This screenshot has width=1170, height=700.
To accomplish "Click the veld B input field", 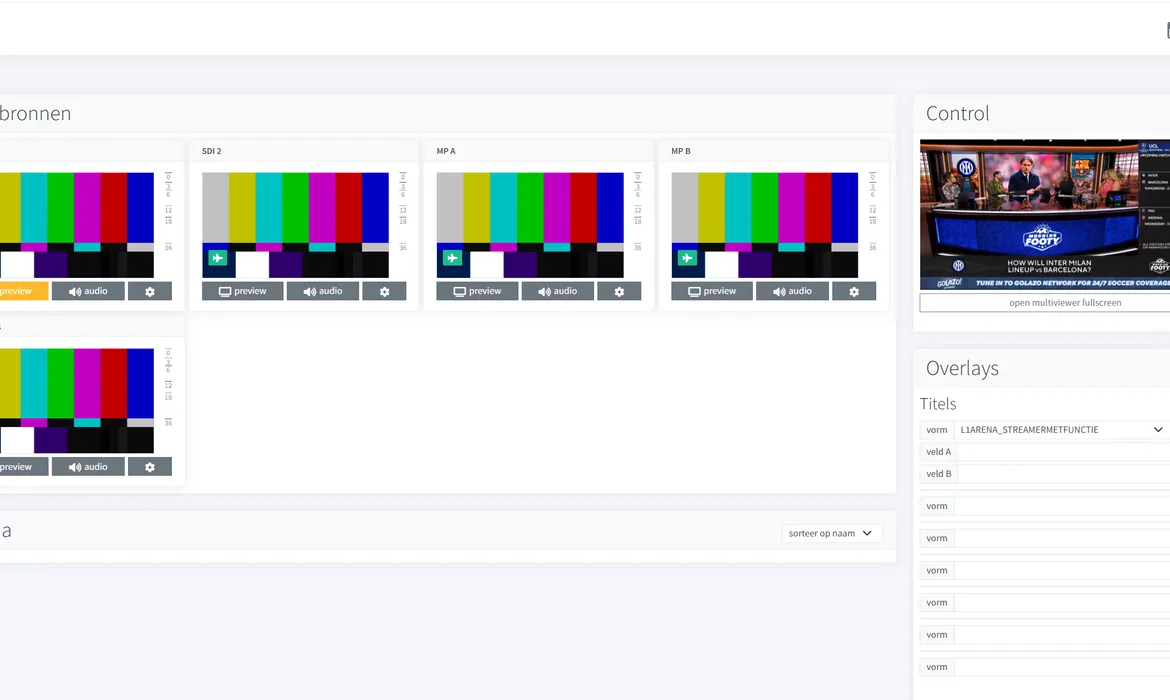I will (x=1063, y=473).
